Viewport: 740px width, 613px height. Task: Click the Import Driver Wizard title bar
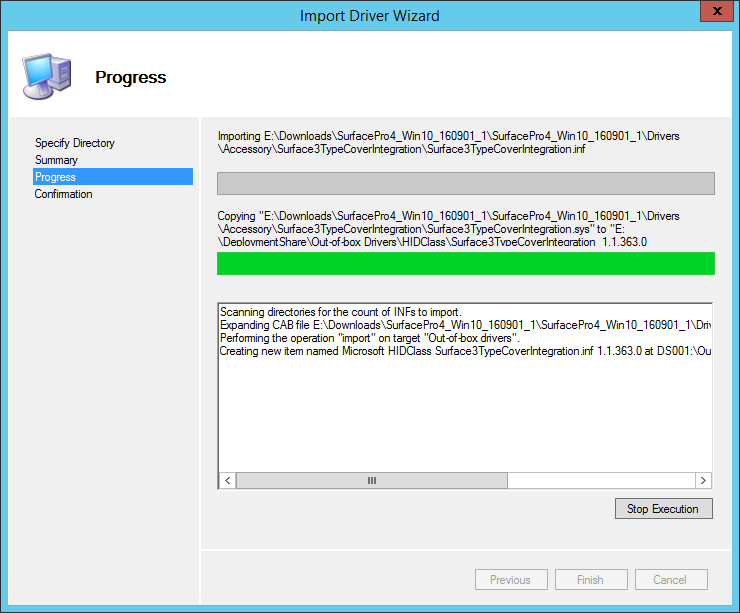coord(369,15)
